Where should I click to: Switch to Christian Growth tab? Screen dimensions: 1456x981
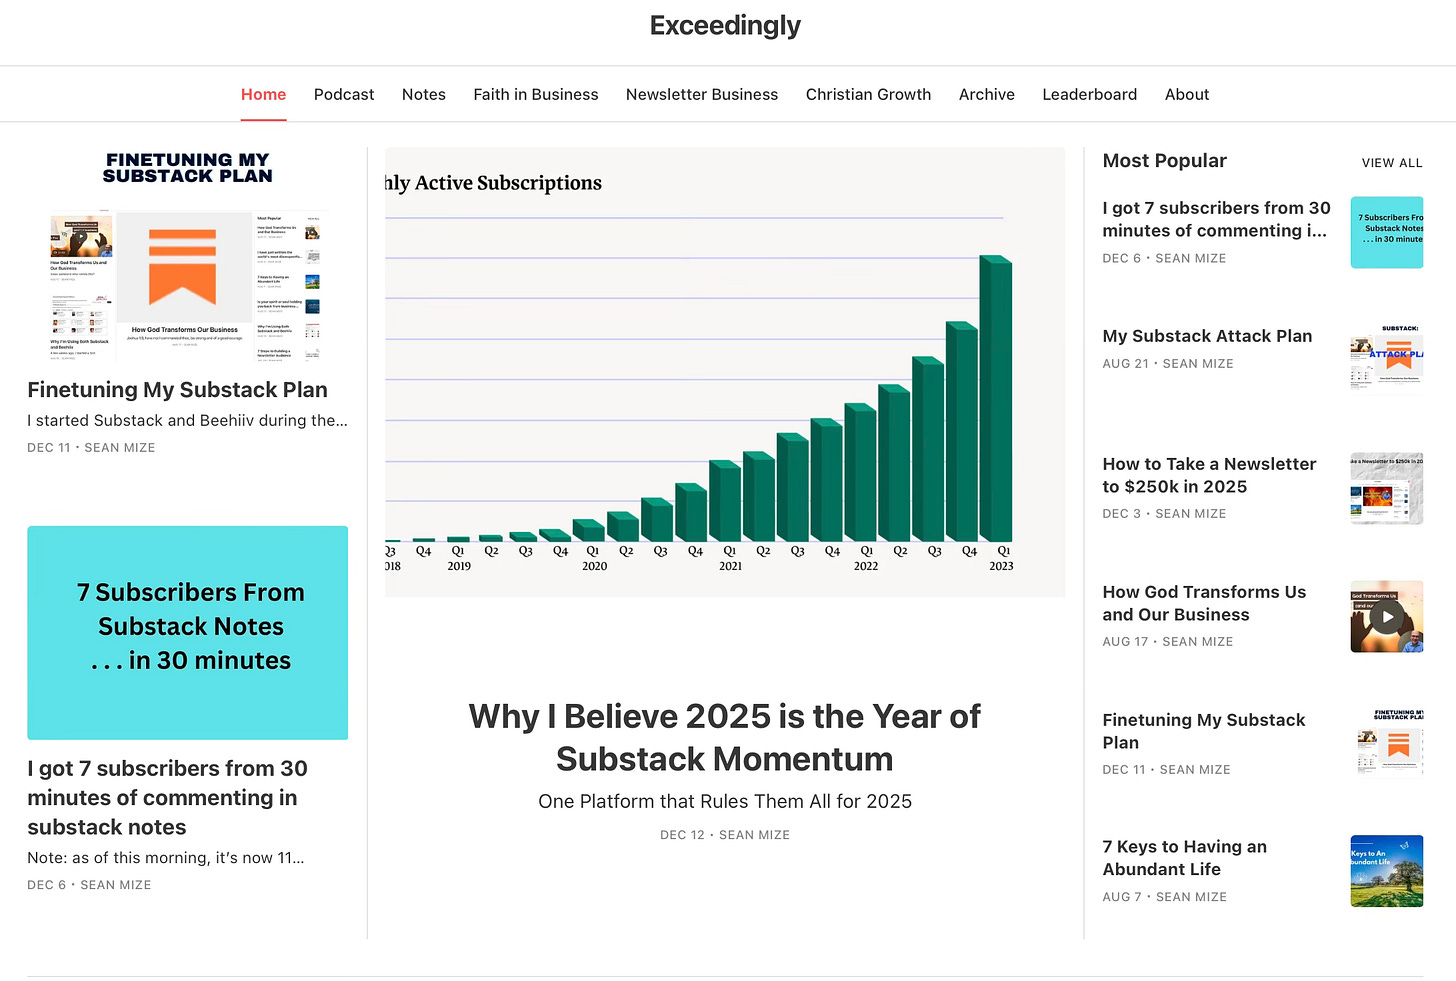868,94
